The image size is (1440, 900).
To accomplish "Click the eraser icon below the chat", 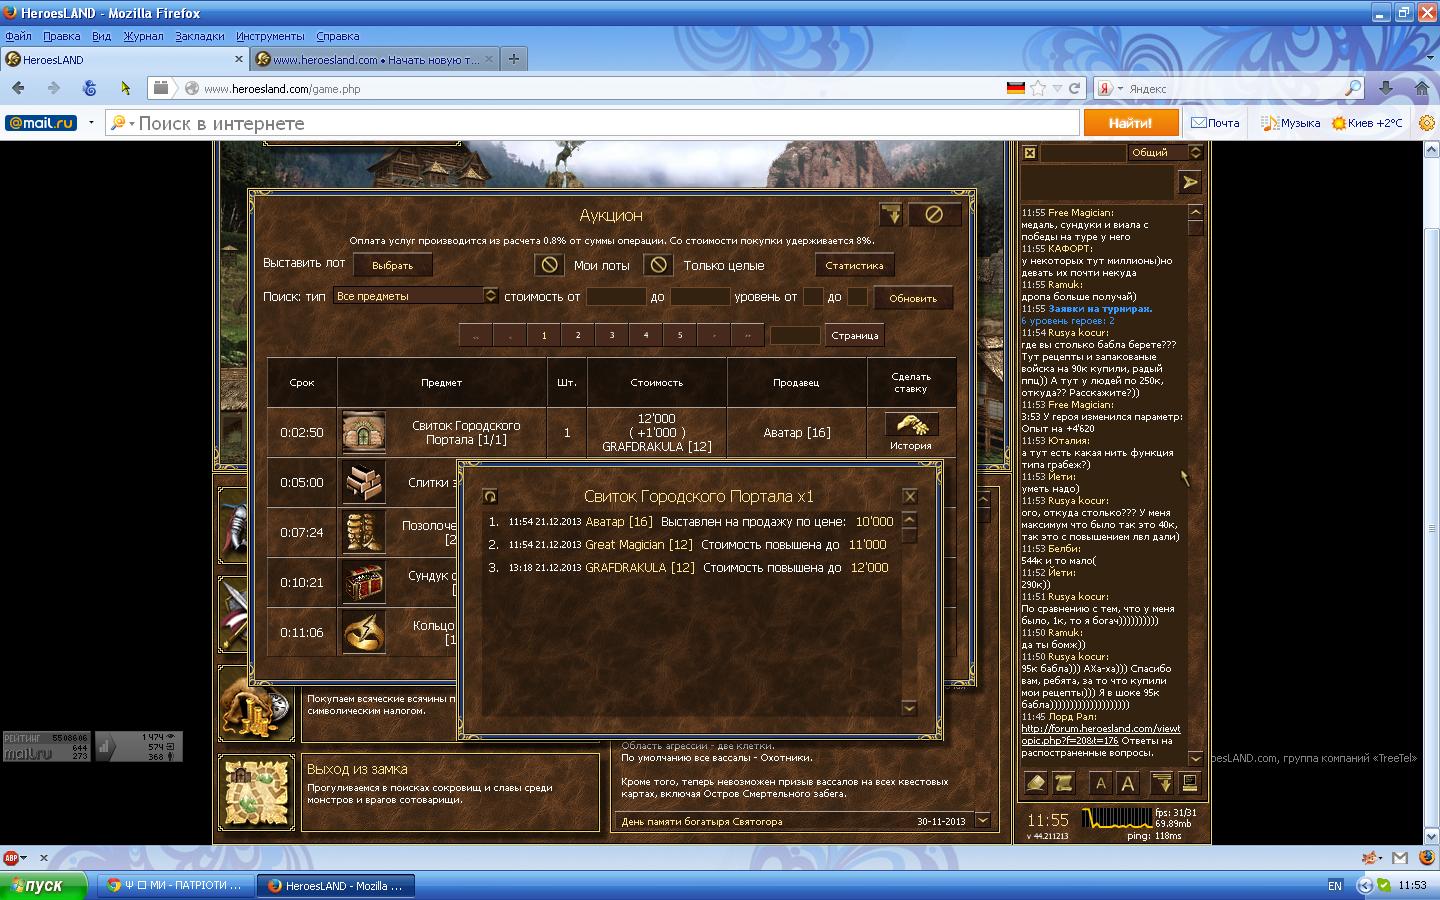I will tap(1036, 783).
